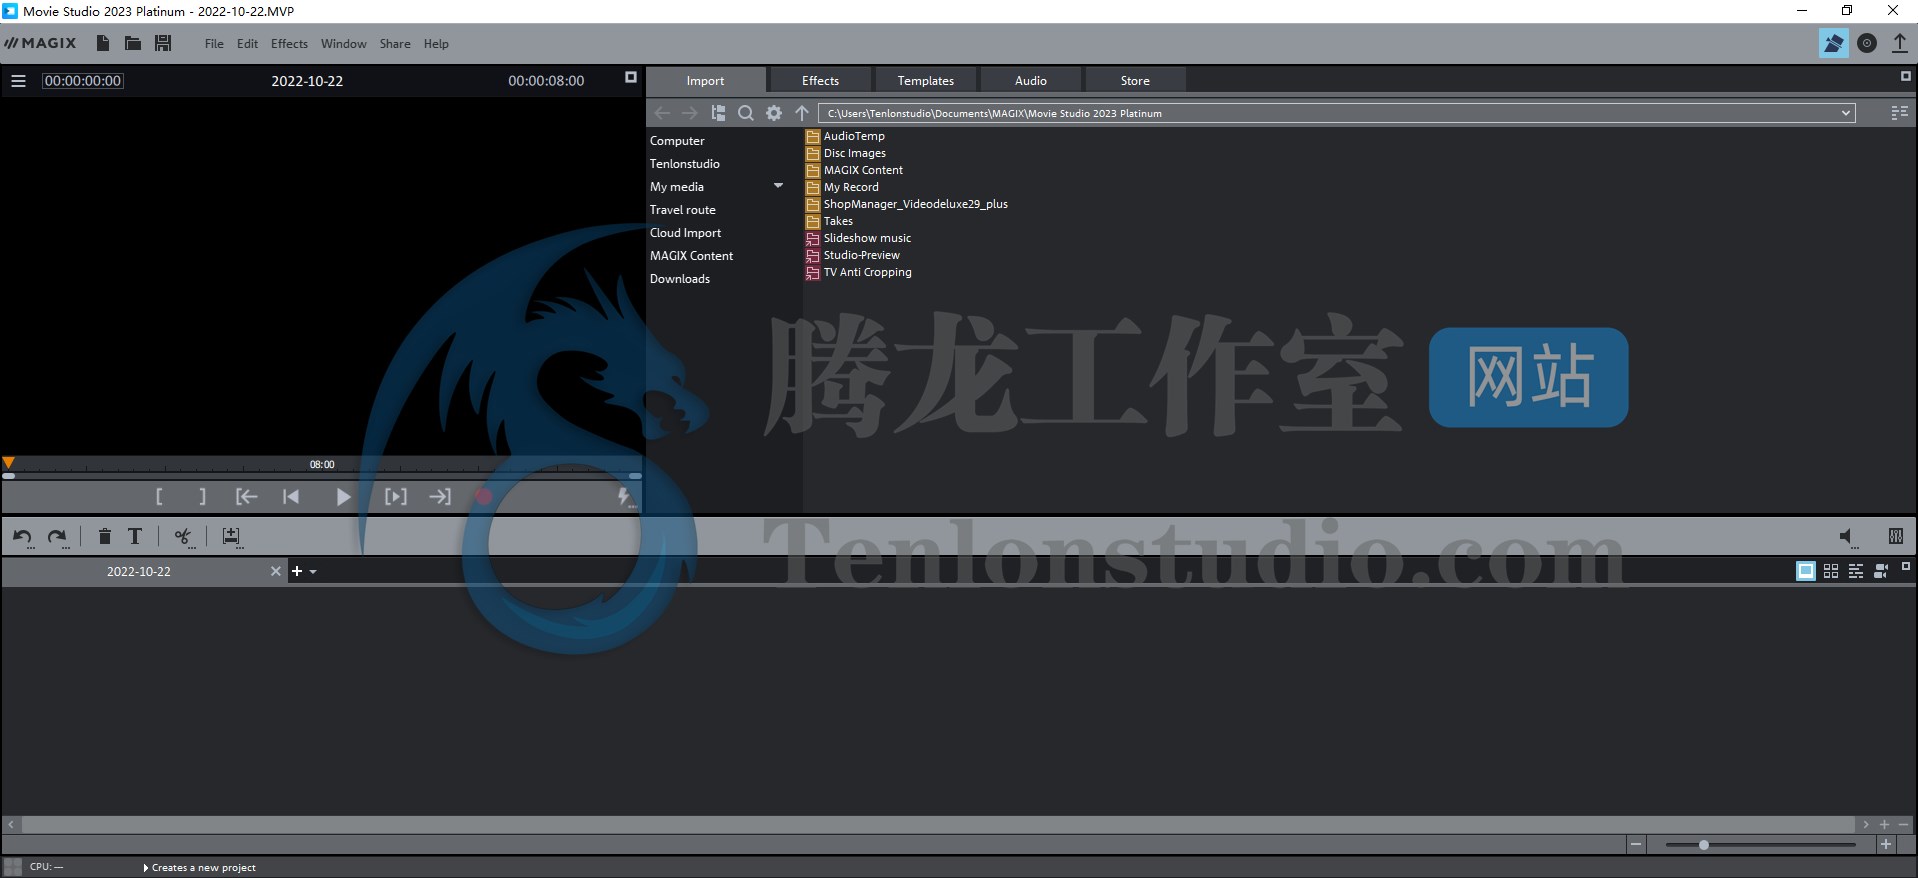Viewport: 1918px width, 878px height.
Task: Delete object with trash icon
Action: pyautogui.click(x=104, y=537)
